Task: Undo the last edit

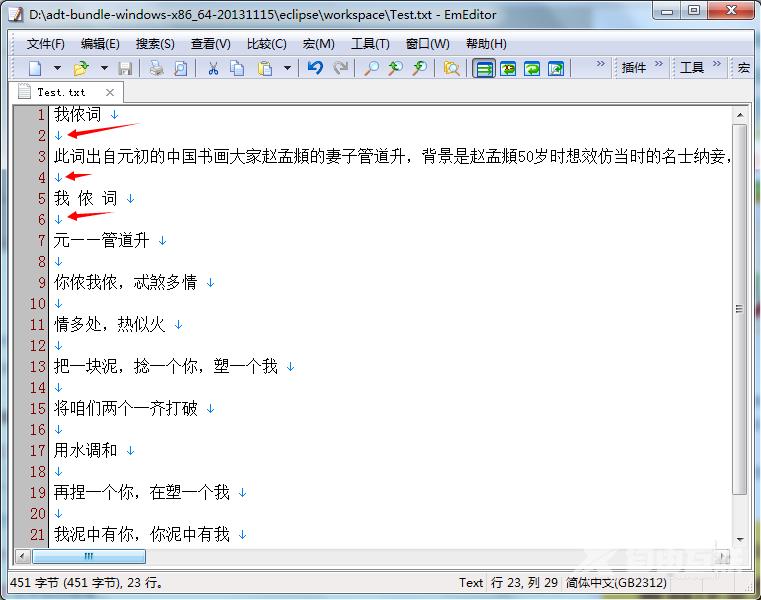Action: [x=315, y=68]
